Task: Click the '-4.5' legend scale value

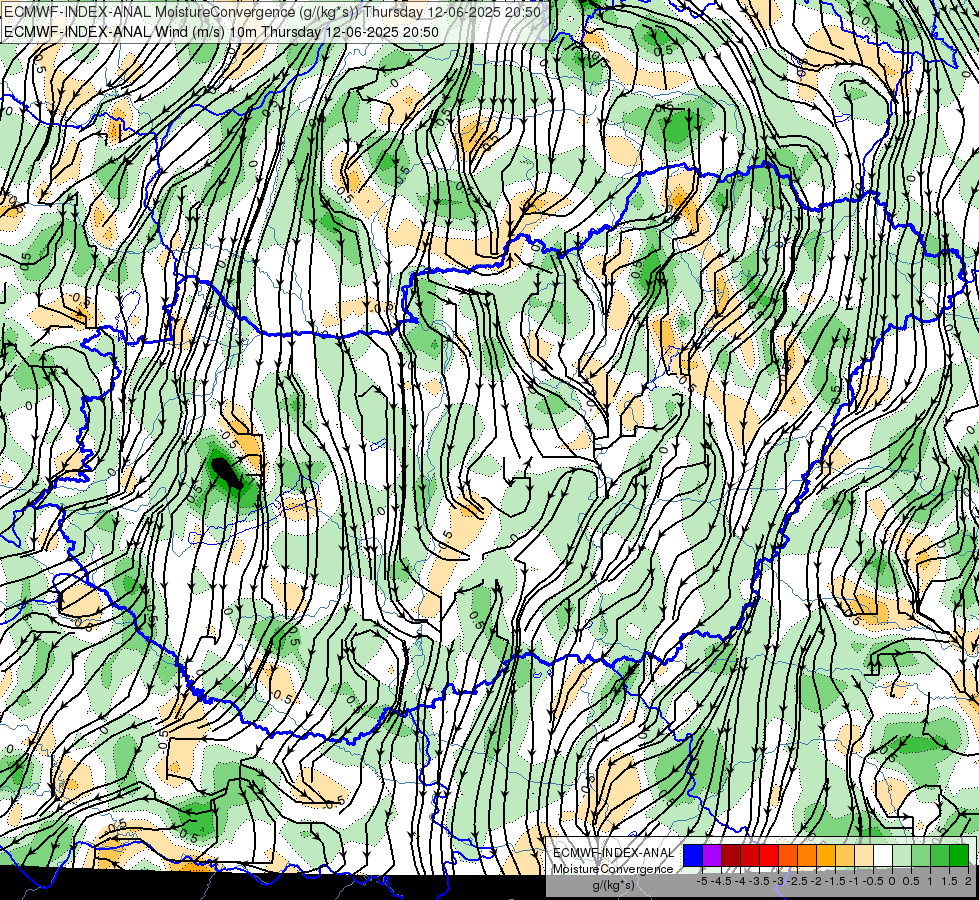Action: tap(721, 881)
